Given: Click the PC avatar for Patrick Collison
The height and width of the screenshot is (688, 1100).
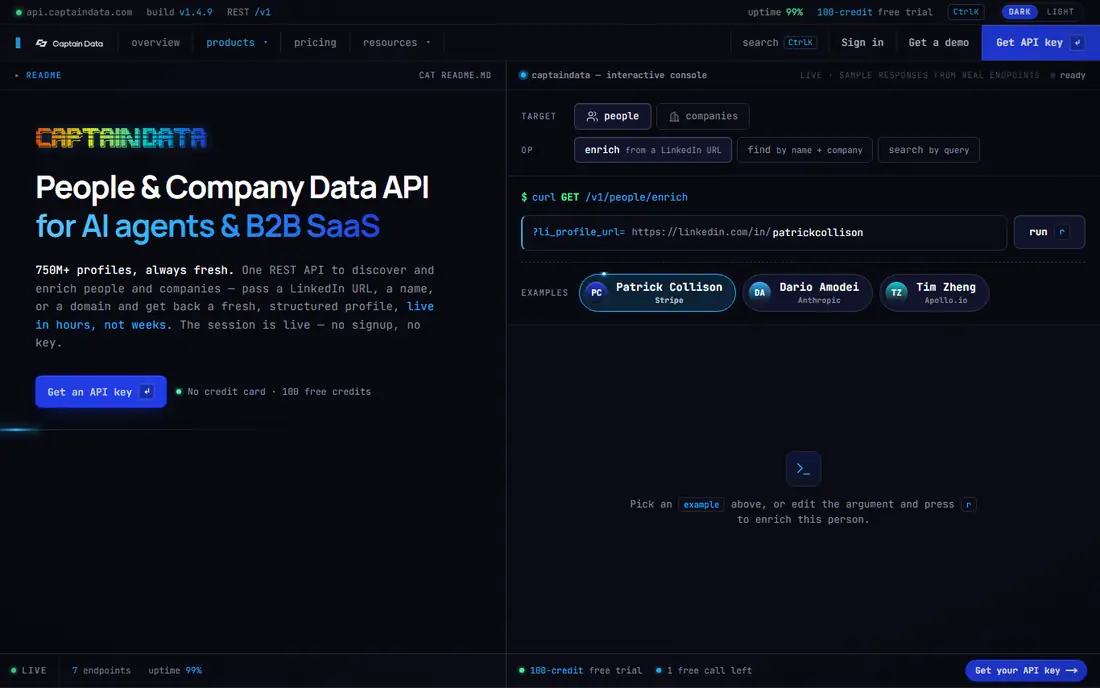Looking at the screenshot, I should tap(596, 292).
